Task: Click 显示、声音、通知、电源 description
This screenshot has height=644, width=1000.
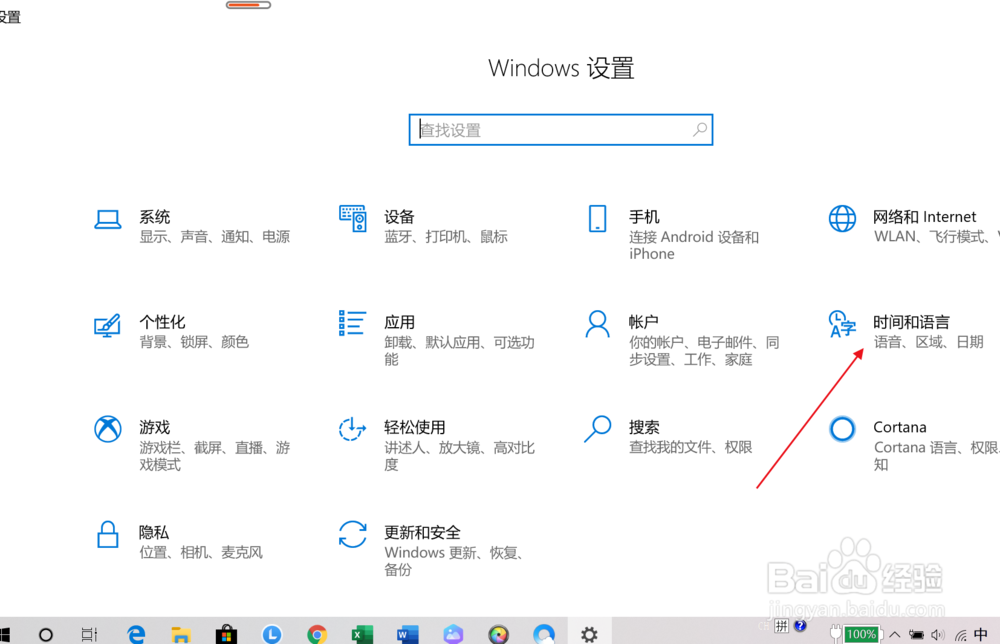Action: coord(215,237)
